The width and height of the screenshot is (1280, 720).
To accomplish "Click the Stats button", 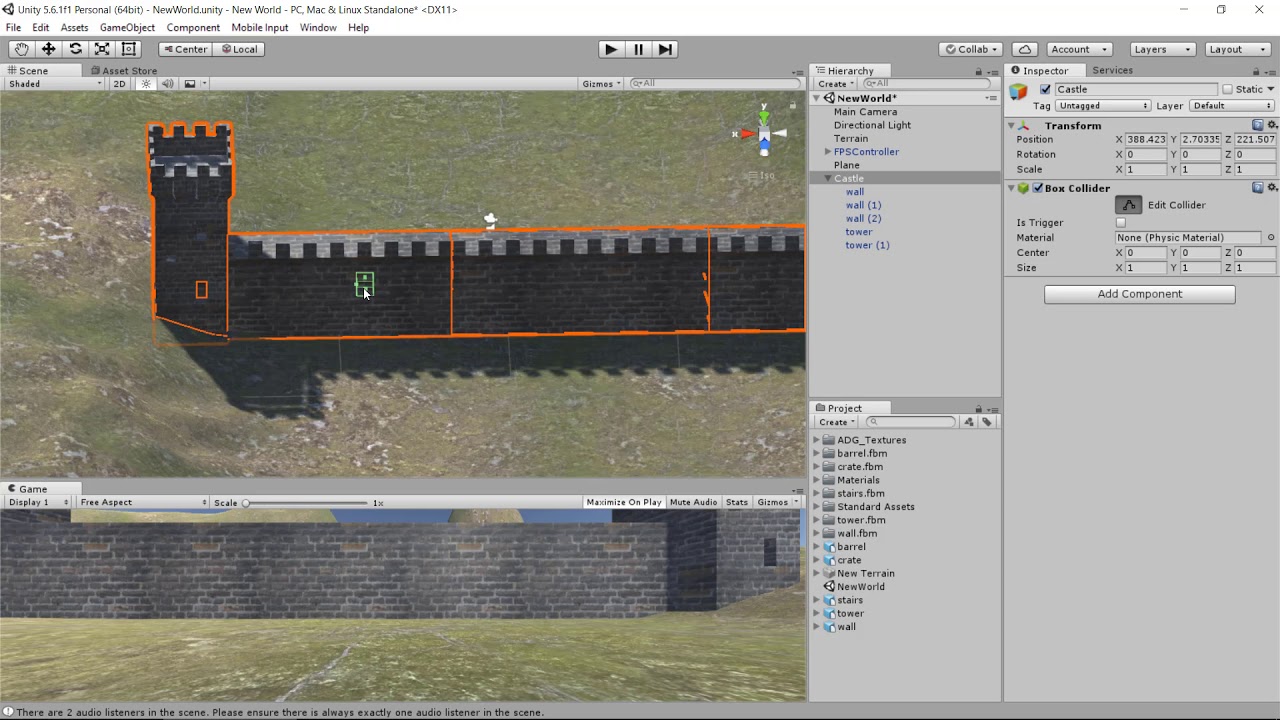I will coord(736,502).
